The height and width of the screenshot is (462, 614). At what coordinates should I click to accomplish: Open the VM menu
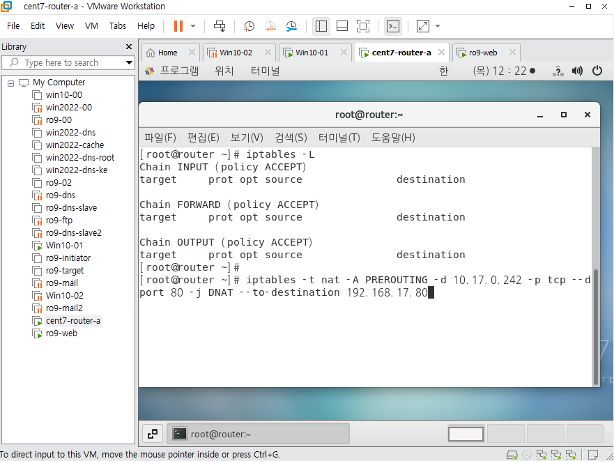[x=91, y=26]
